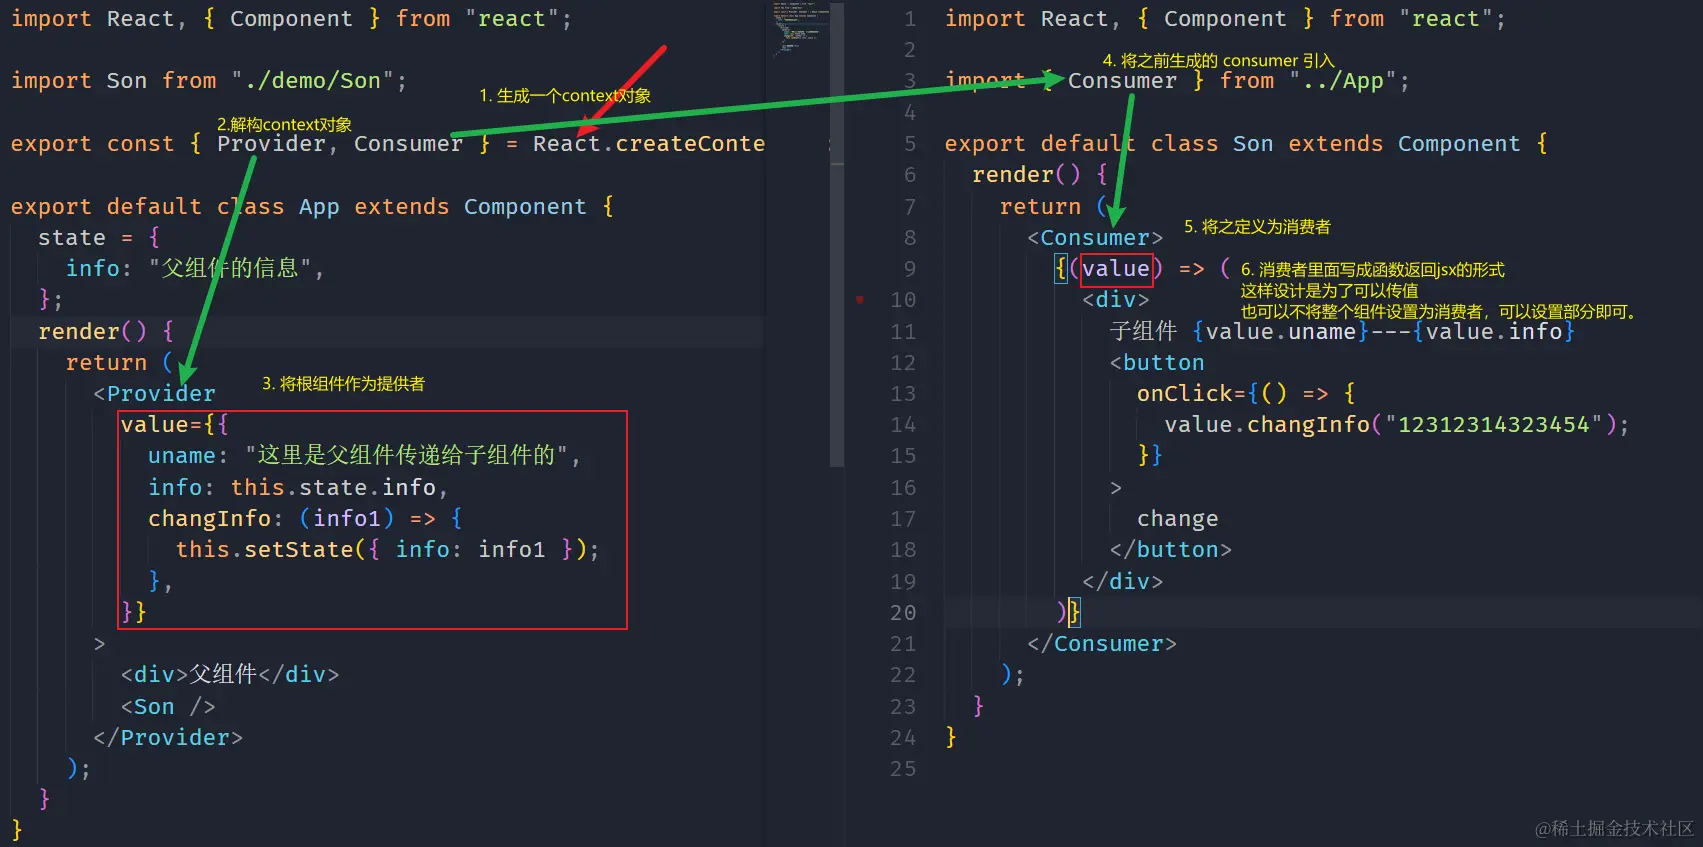The image size is (1703, 847).
Task: Click the left editor's vertical scrollbar
Action: pos(837,235)
